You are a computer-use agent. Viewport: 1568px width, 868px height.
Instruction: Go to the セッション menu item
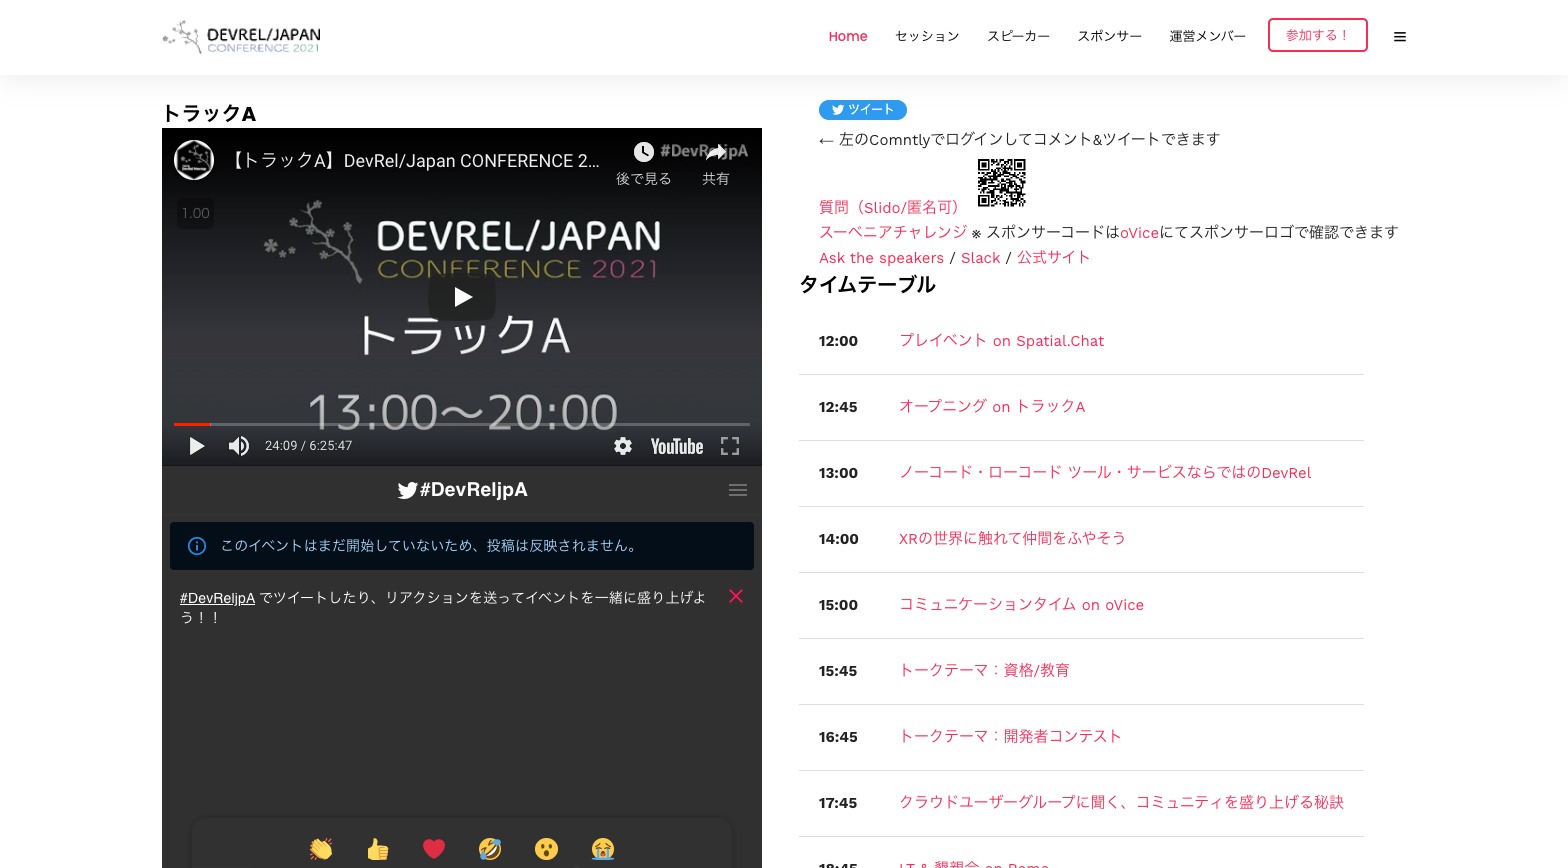click(x=927, y=36)
